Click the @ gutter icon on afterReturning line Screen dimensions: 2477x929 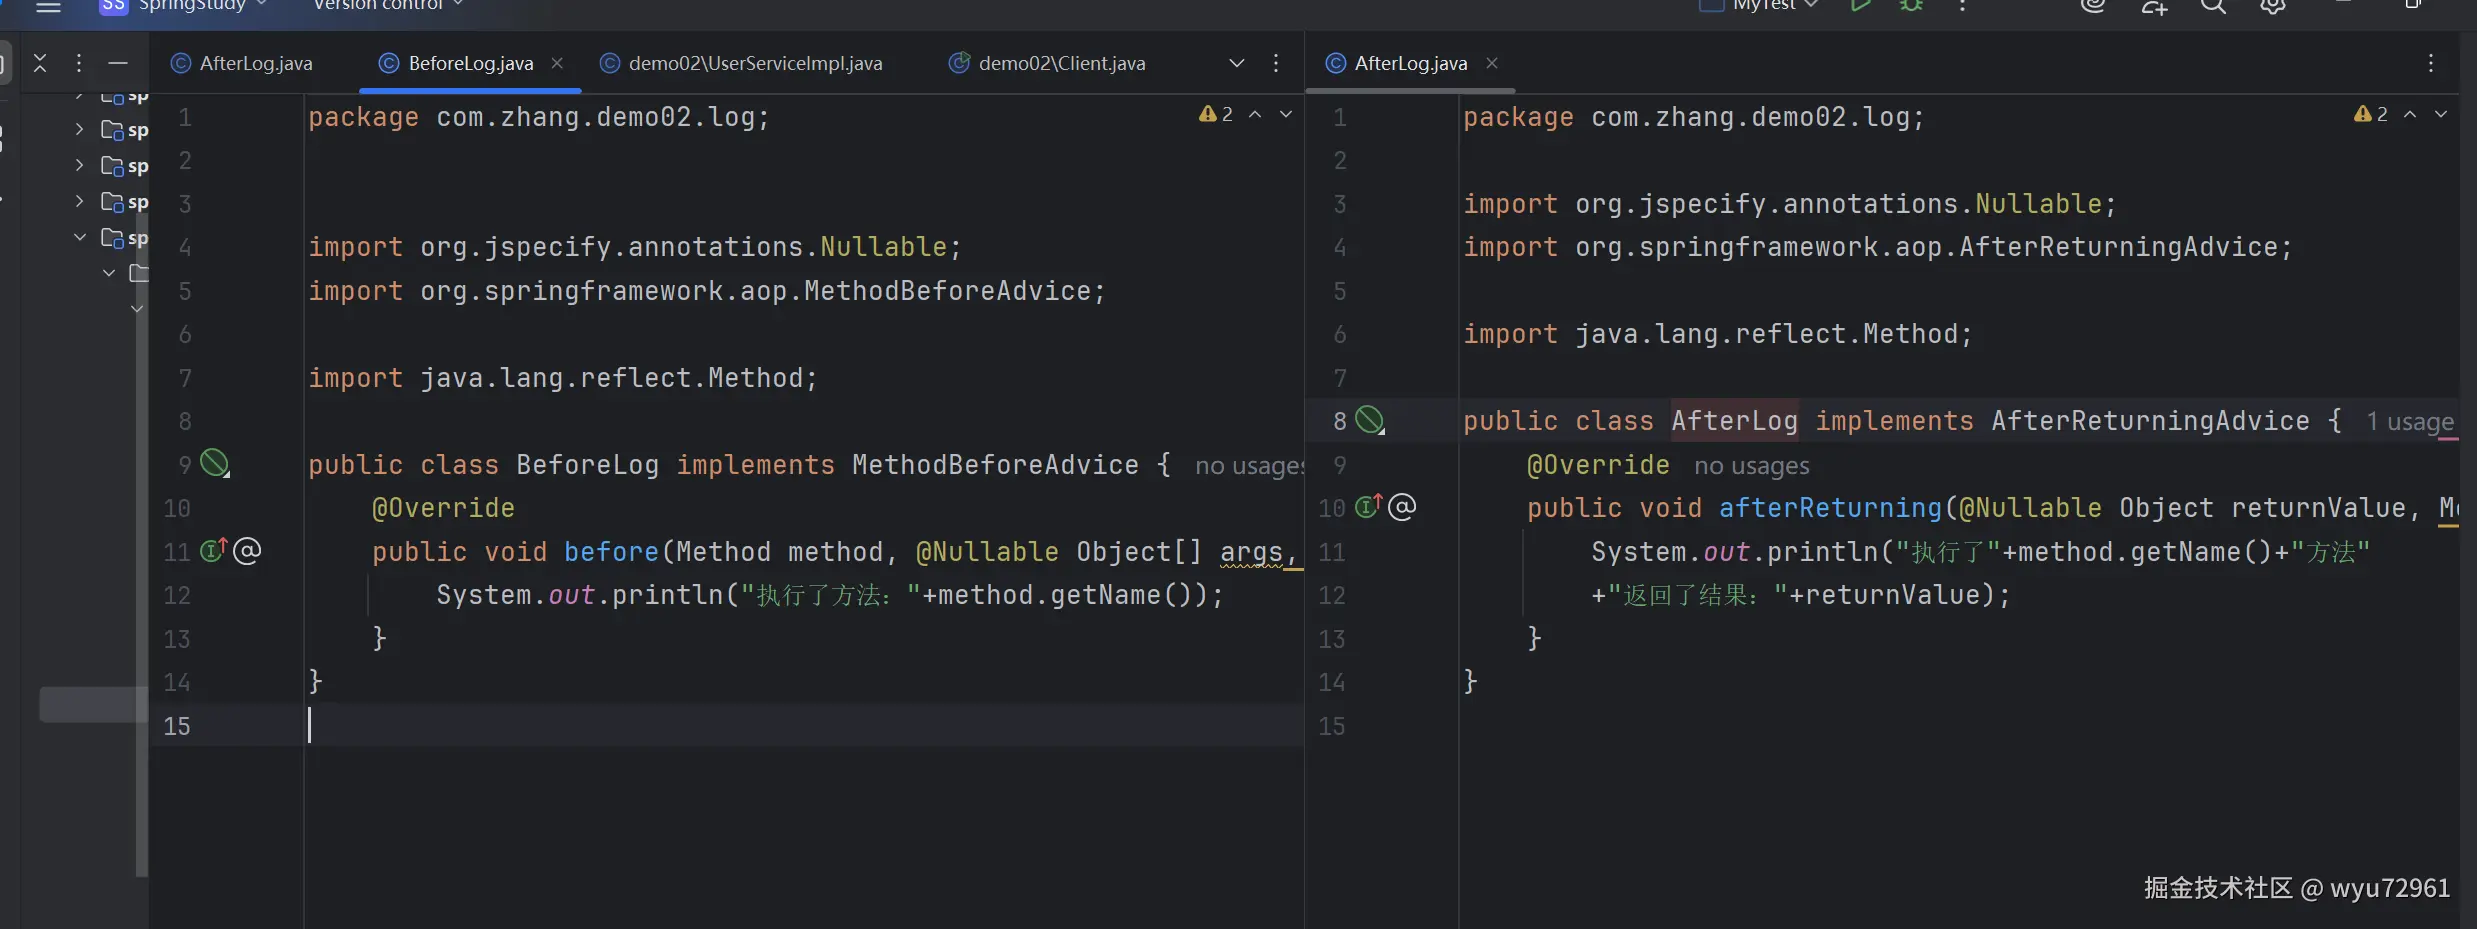[1402, 507]
